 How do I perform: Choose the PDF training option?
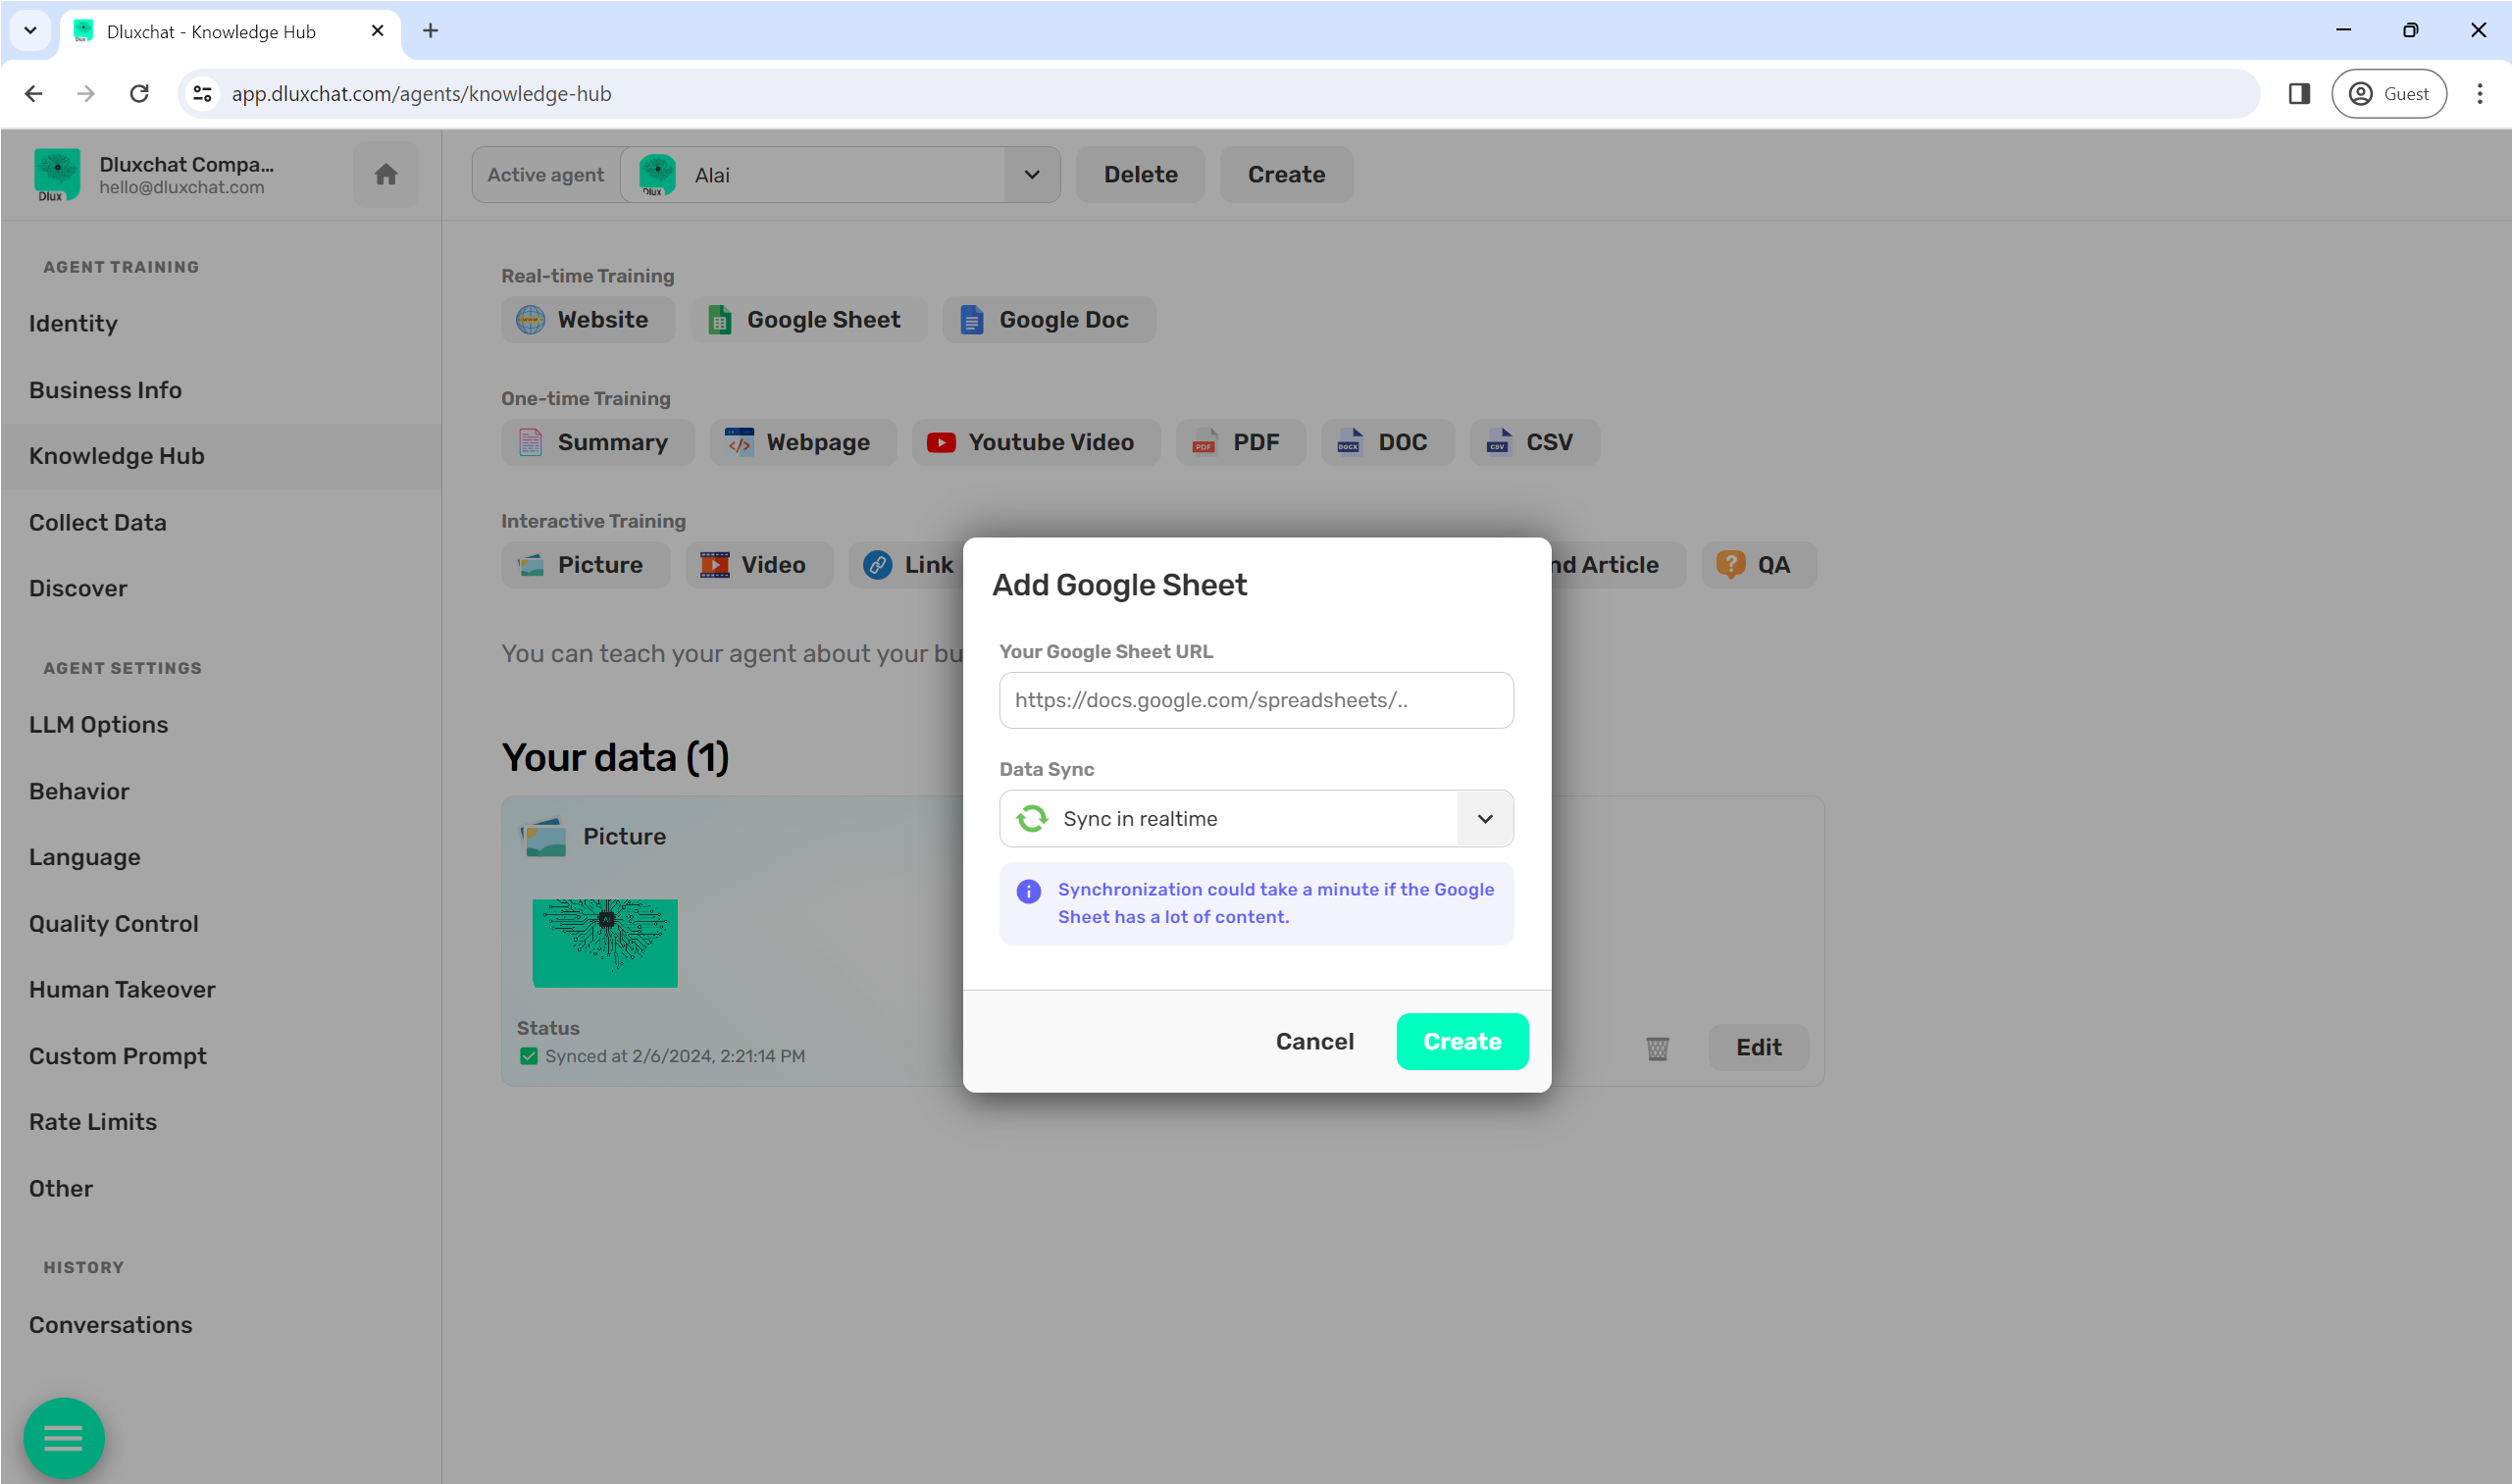coord(1240,442)
